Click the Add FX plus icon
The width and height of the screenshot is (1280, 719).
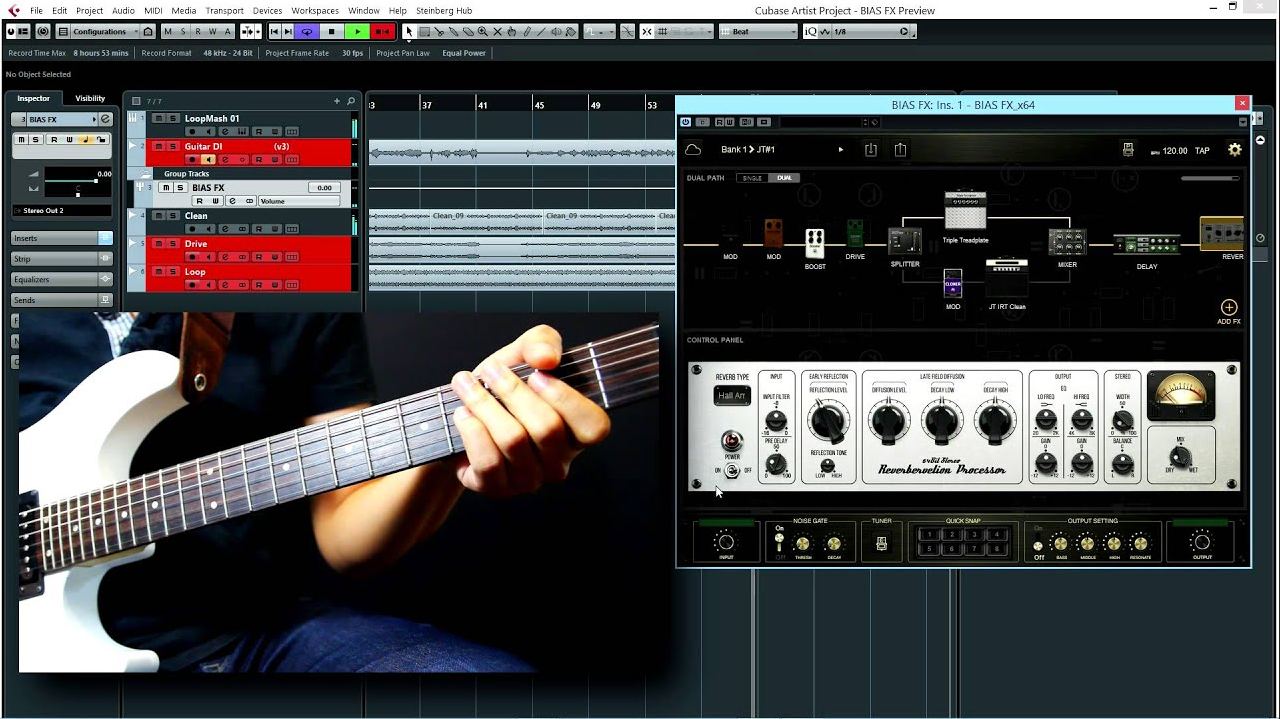click(1229, 308)
